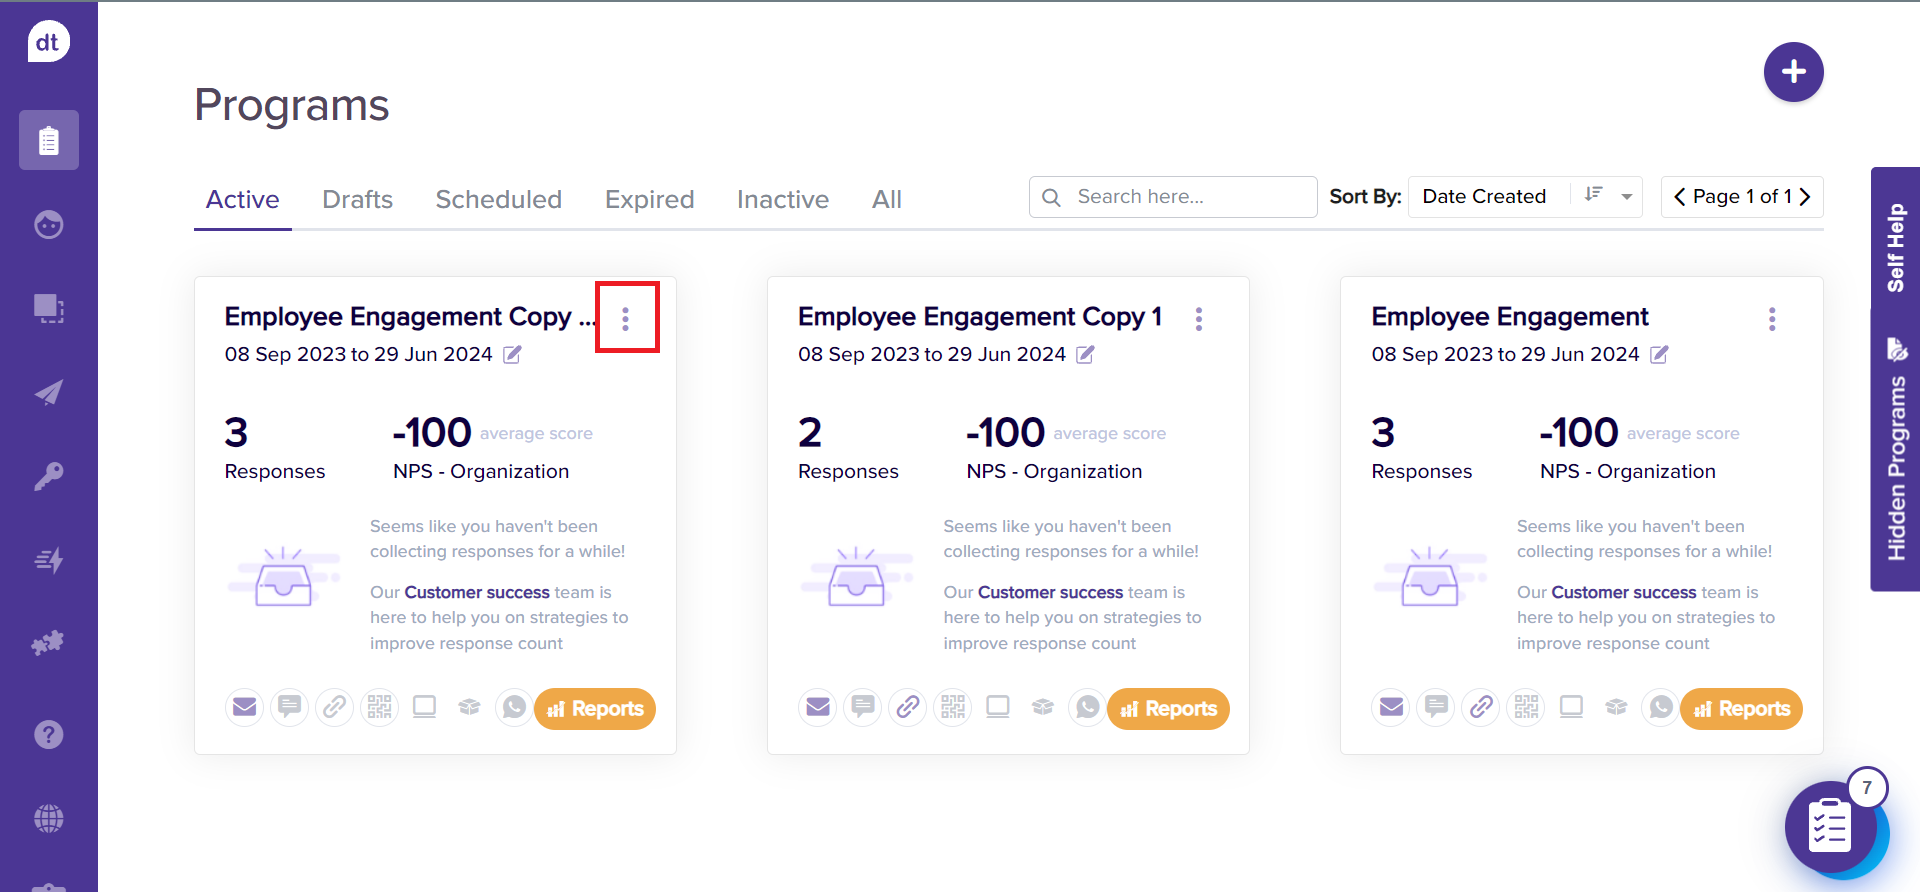Open the help question mark in sidebar
Screen dimensions: 1920x892
click(48, 735)
